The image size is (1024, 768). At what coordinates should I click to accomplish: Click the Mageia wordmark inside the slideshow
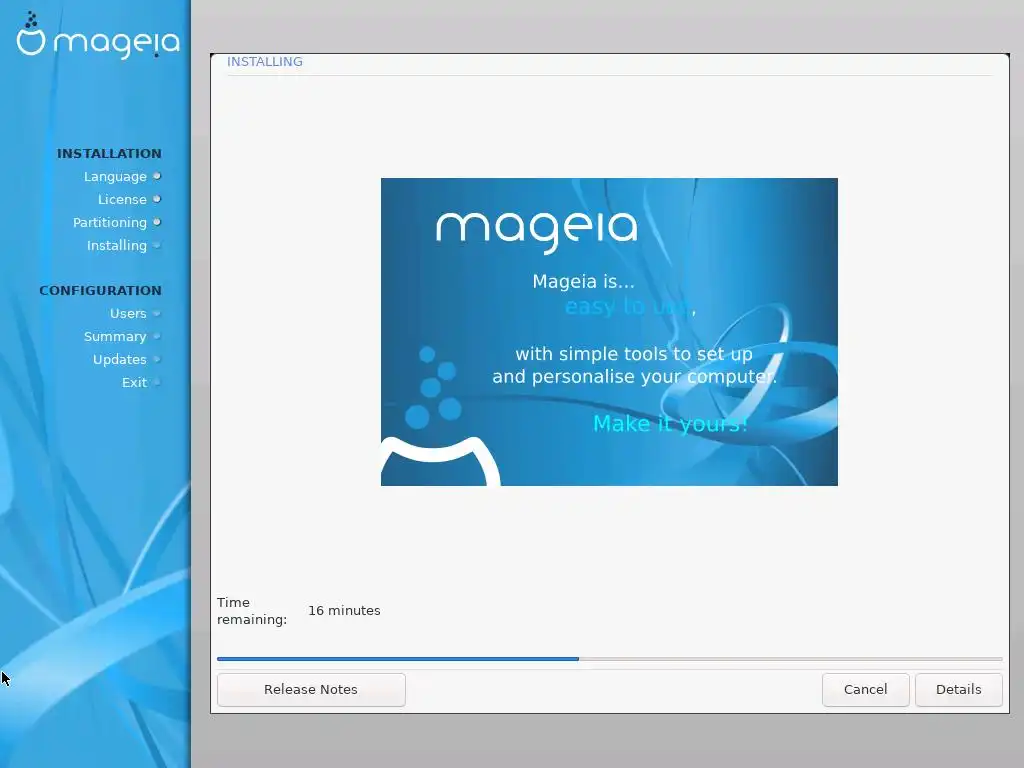tap(536, 231)
